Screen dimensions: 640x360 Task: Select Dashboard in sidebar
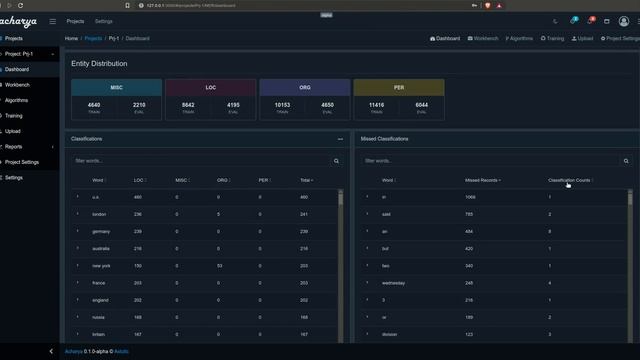[29, 69]
